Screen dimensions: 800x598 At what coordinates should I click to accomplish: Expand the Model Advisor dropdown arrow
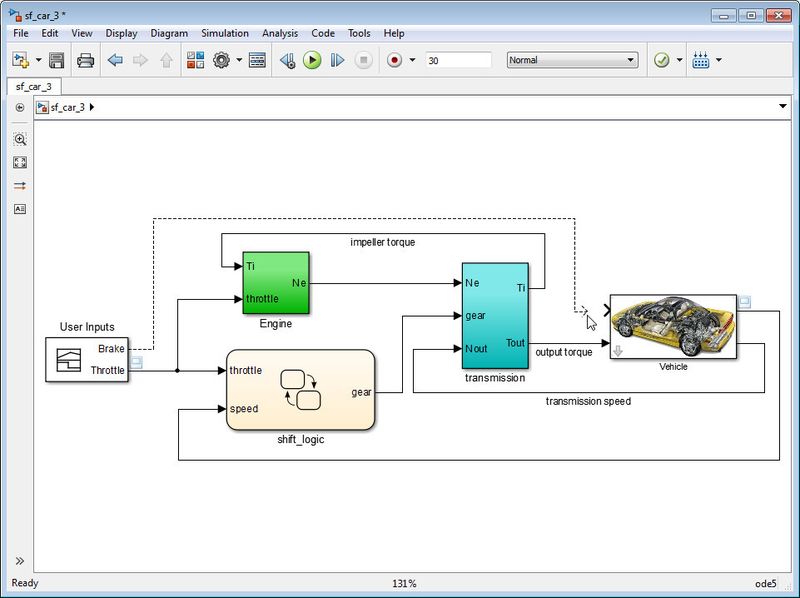pyautogui.click(x=680, y=61)
